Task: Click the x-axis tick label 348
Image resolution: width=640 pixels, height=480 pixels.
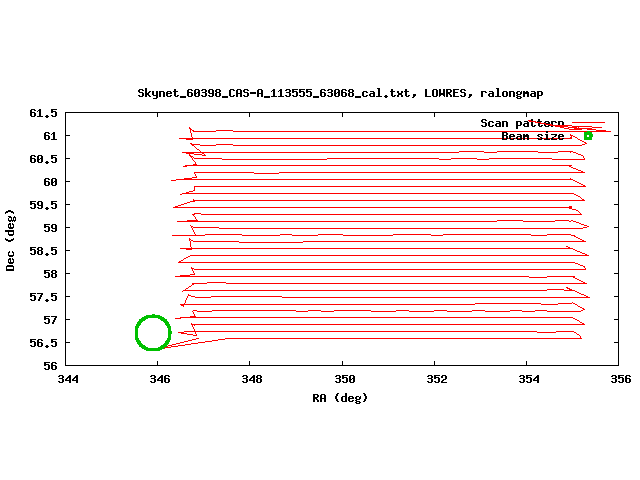Action: (x=252, y=379)
